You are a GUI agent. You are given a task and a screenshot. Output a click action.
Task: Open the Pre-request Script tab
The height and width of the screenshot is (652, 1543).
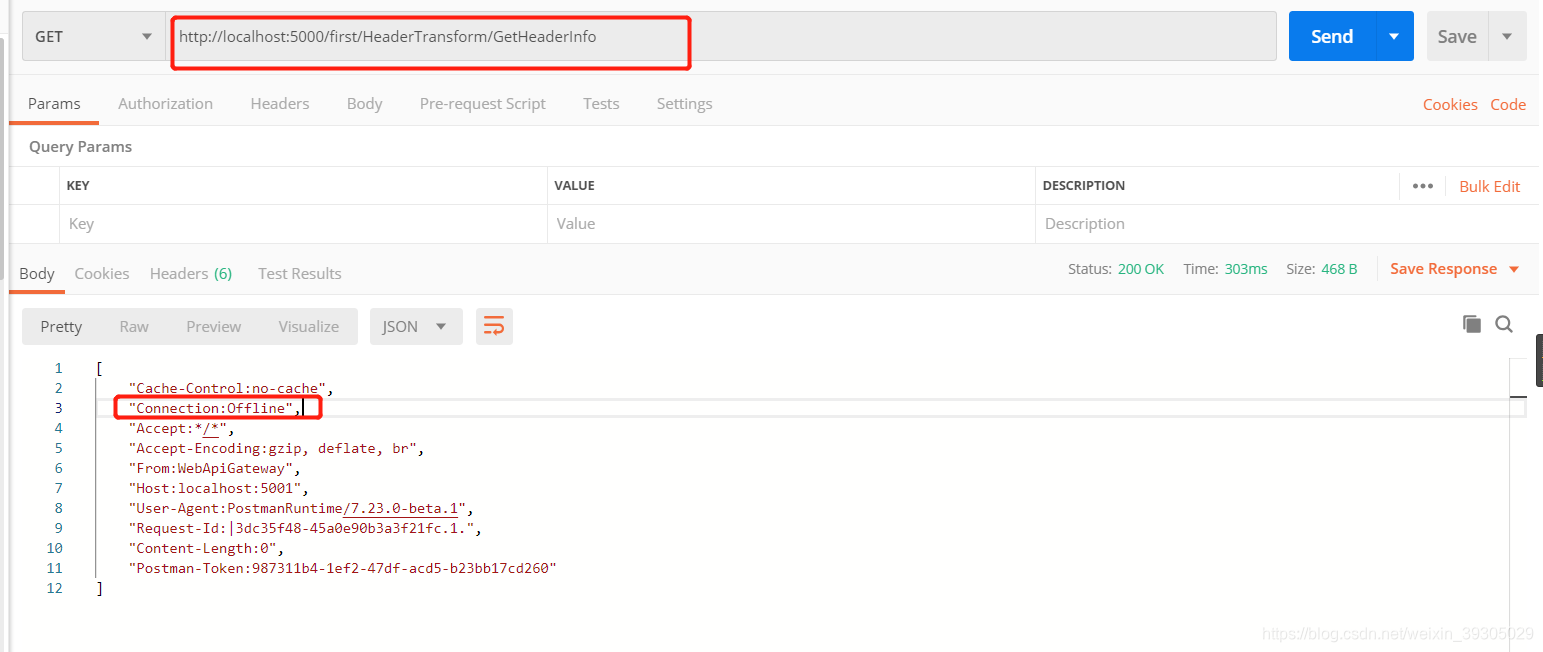483,104
